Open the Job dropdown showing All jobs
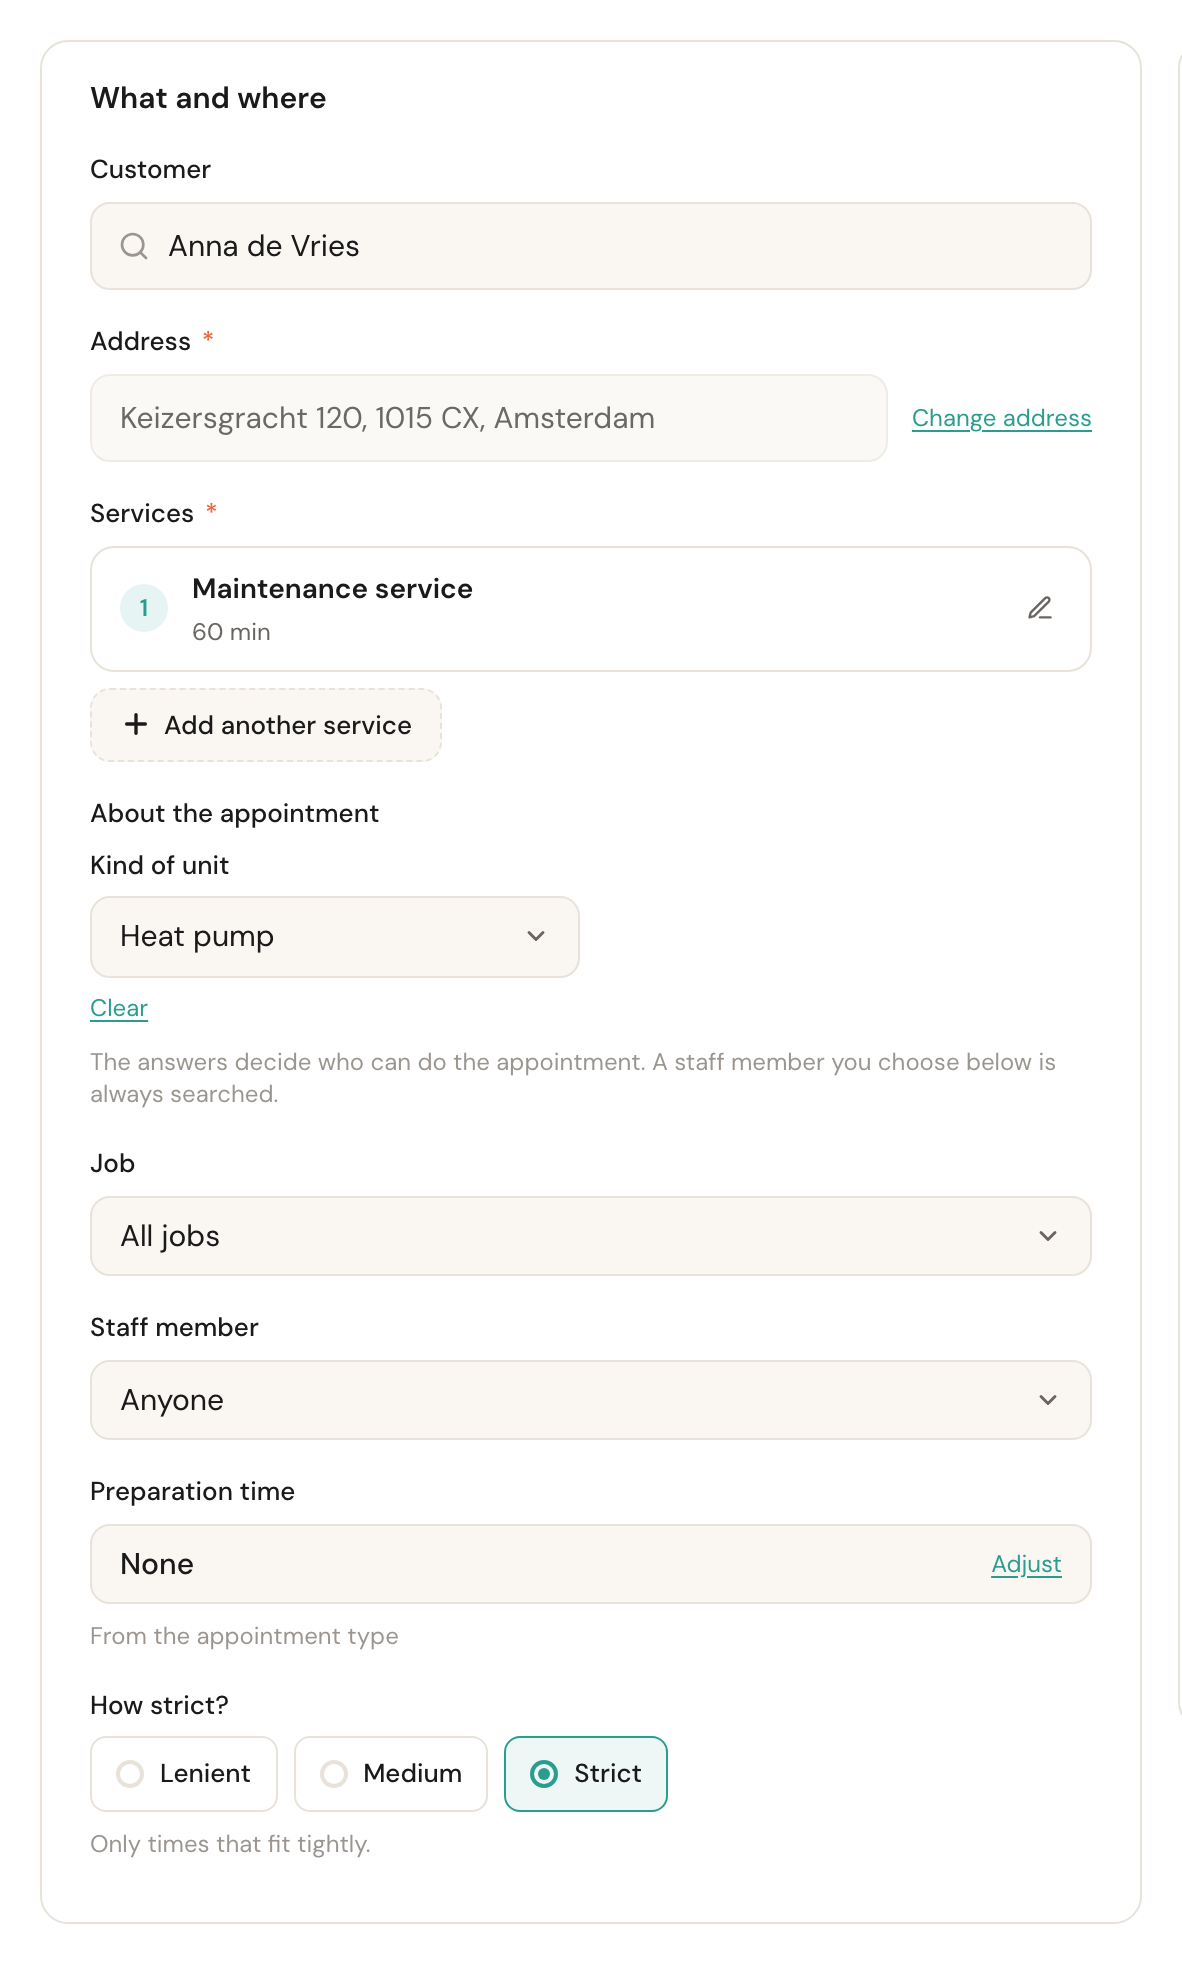 point(591,1236)
